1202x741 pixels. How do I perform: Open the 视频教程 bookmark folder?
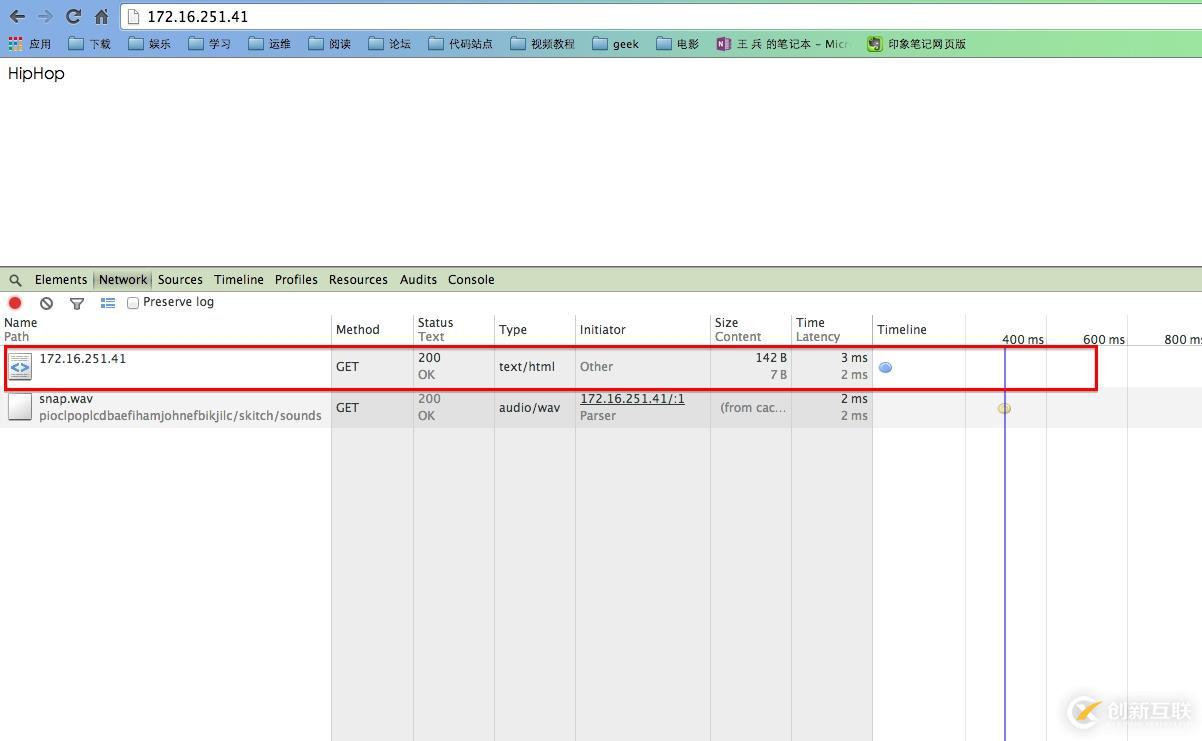[543, 44]
